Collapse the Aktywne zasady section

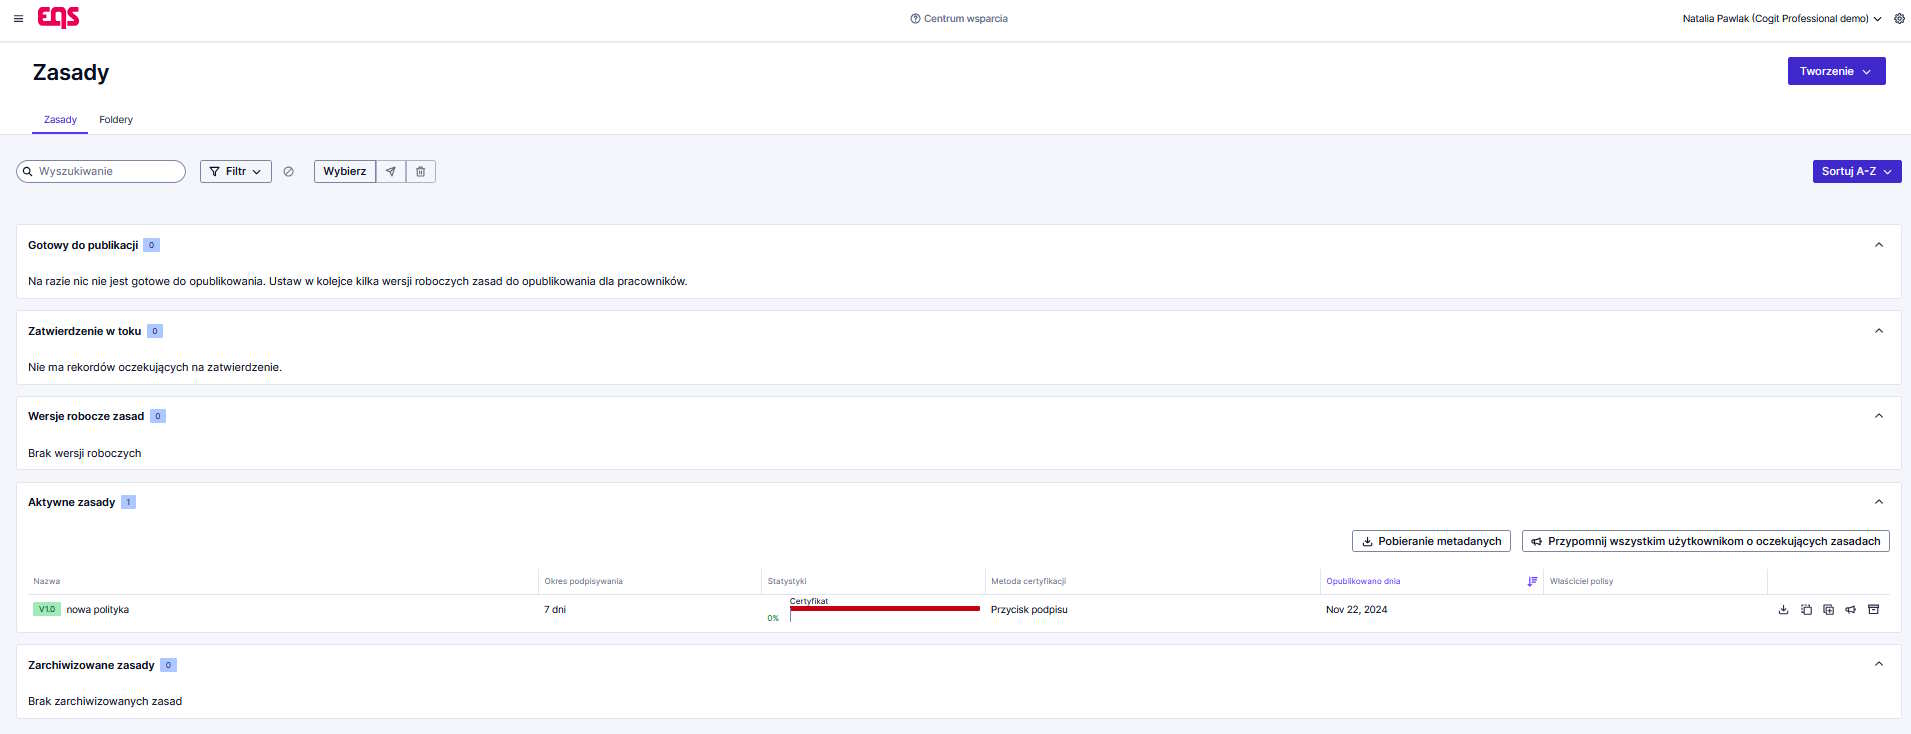pyautogui.click(x=1879, y=502)
